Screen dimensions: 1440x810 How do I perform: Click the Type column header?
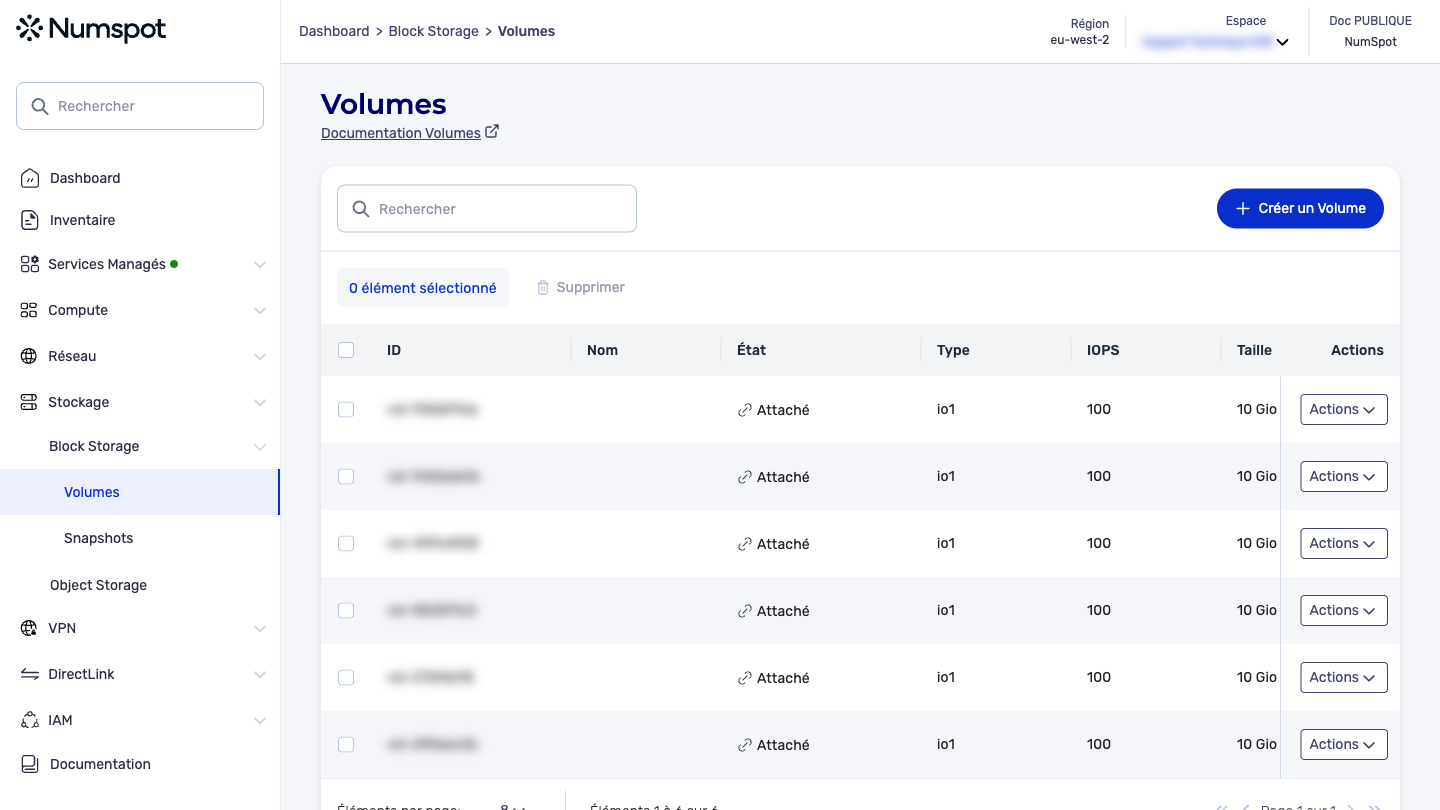953,350
